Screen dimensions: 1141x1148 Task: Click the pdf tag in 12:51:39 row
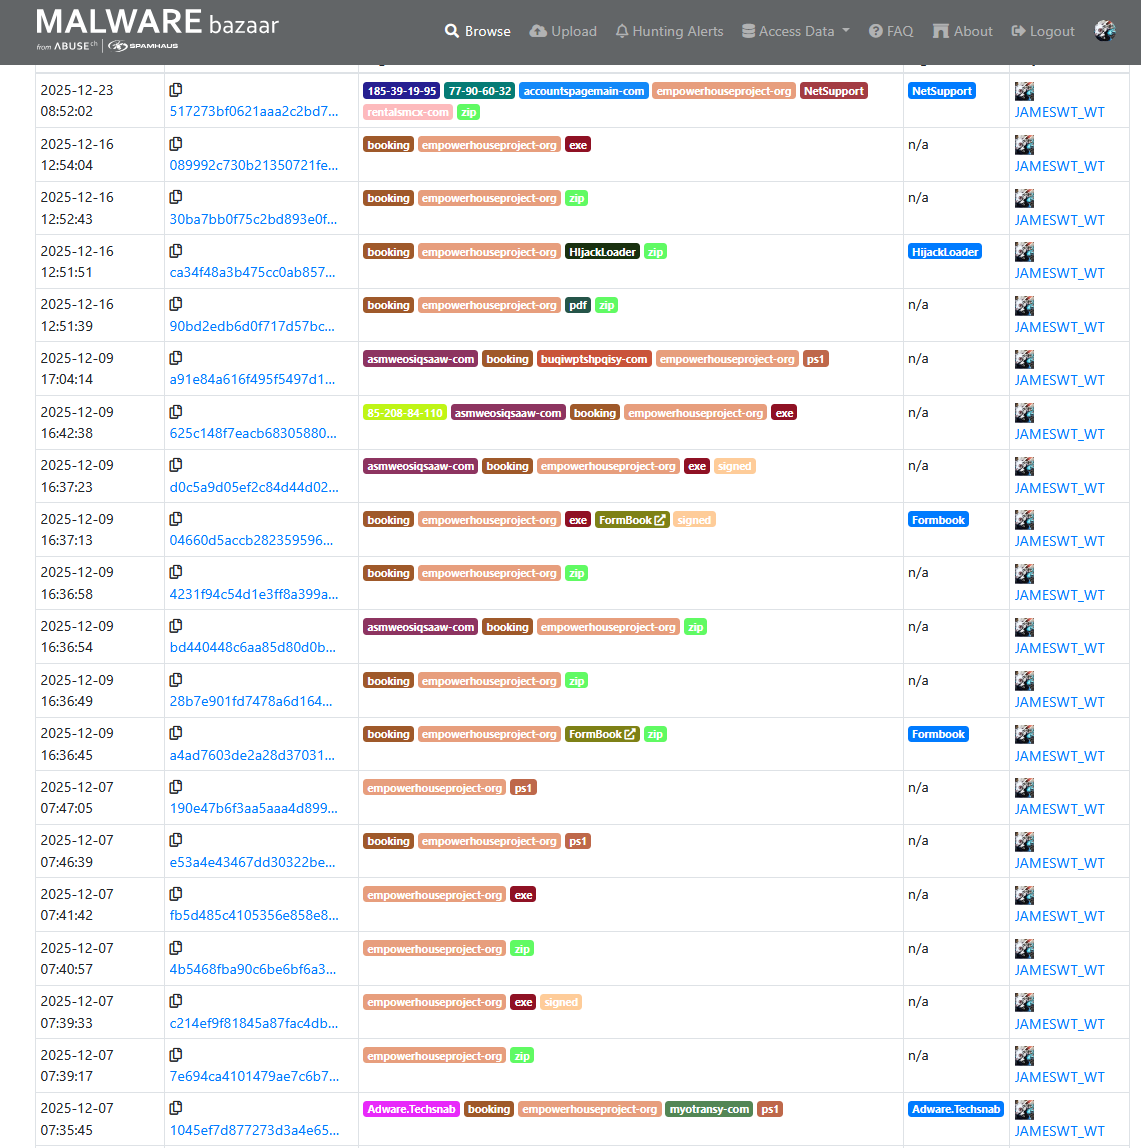coord(578,305)
